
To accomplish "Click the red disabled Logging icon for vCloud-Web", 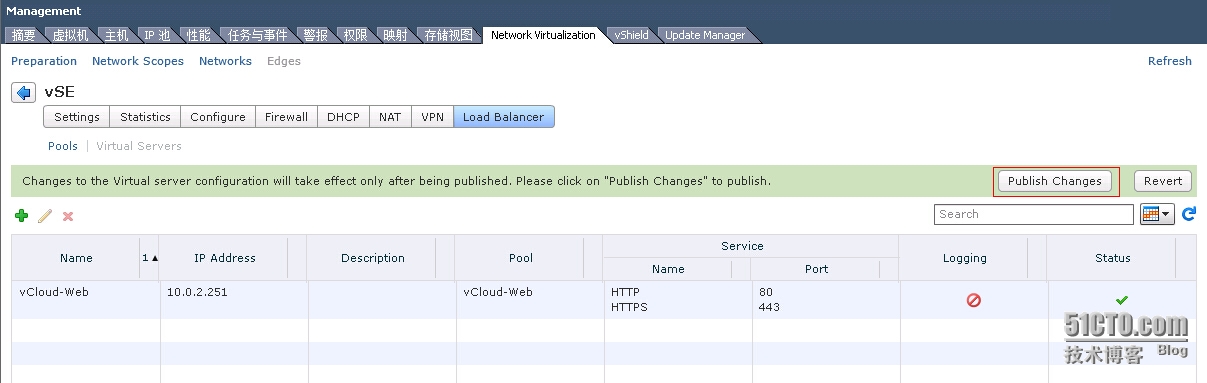I will (974, 299).
